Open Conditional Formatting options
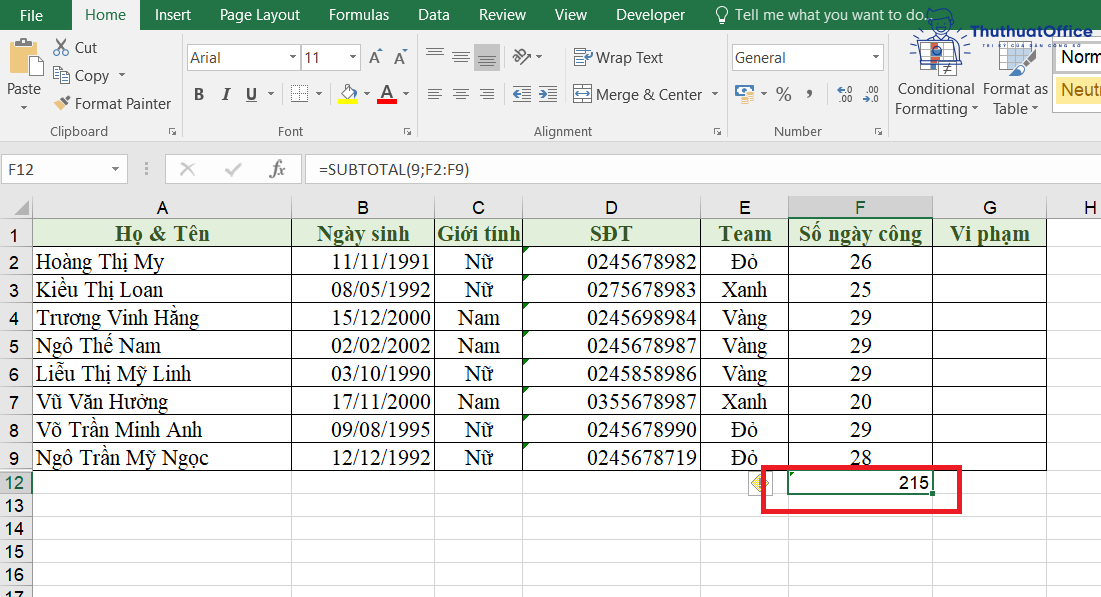Screen dimensions: 1101x597 click(935, 90)
